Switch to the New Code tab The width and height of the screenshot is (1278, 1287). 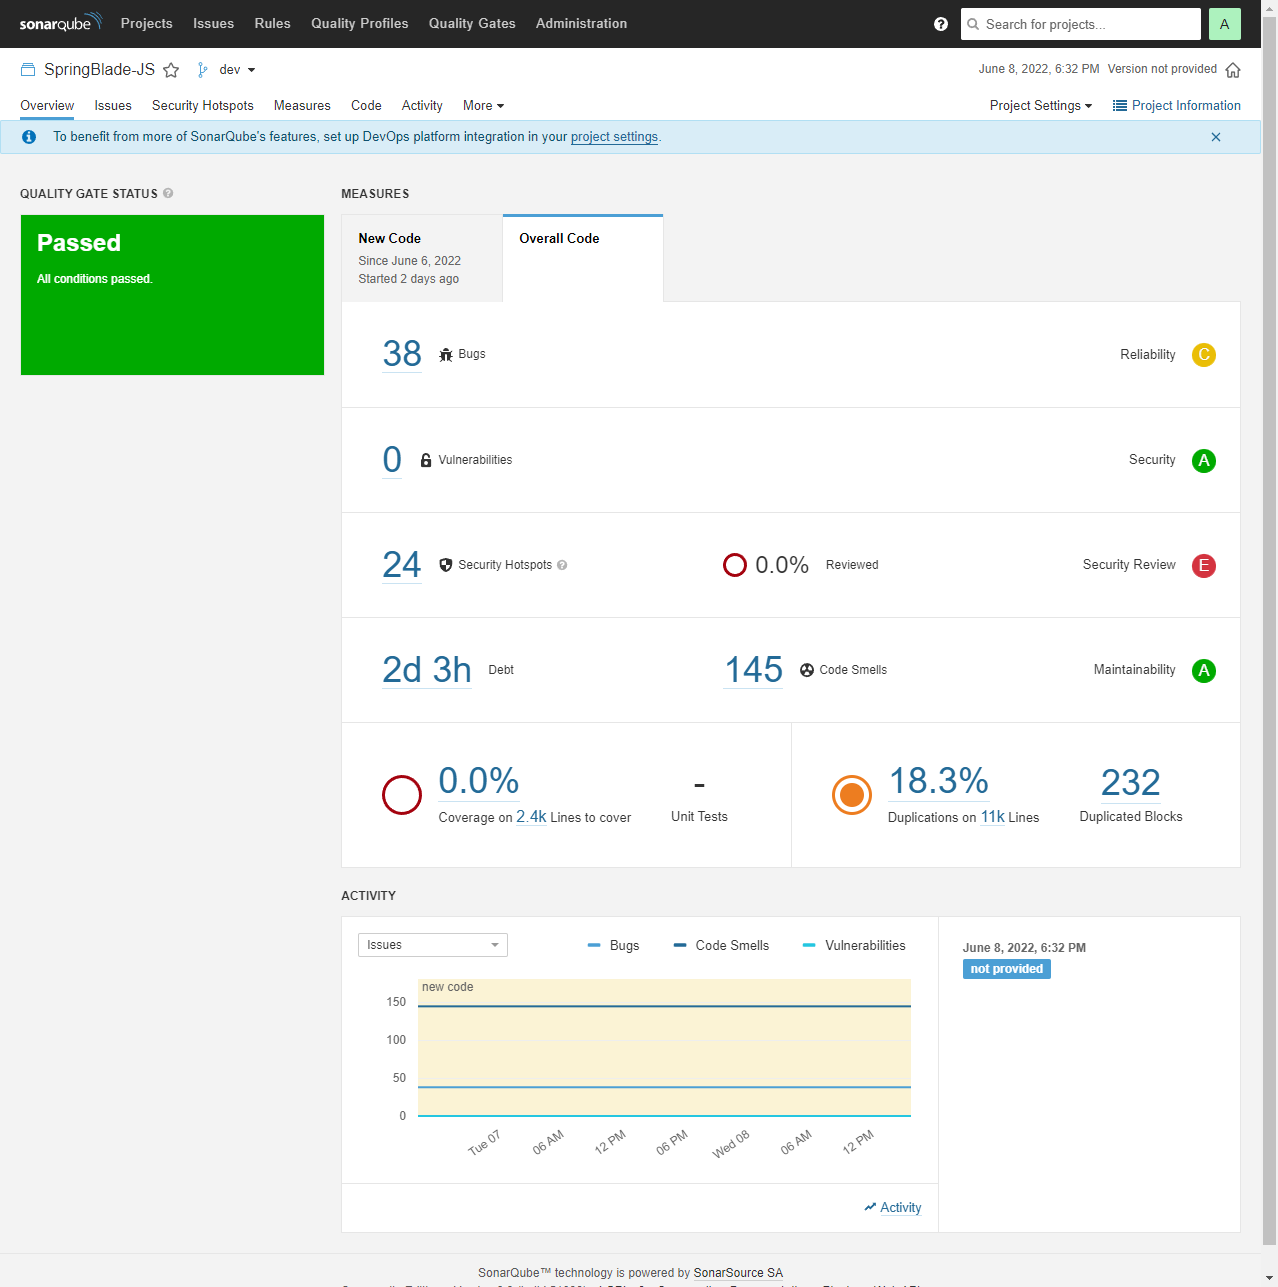(422, 258)
